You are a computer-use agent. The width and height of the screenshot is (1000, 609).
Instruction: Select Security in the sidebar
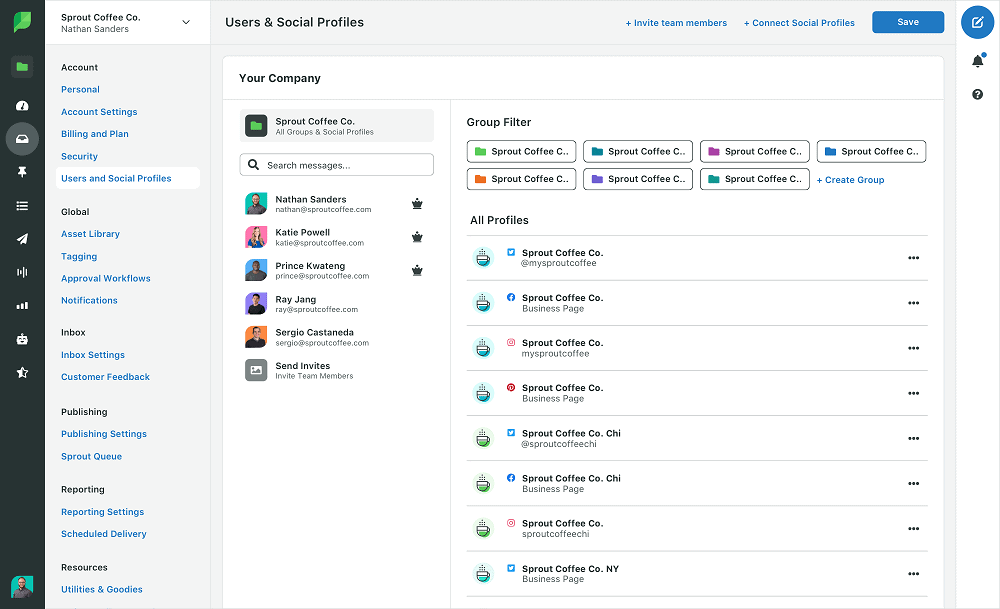(x=79, y=156)
